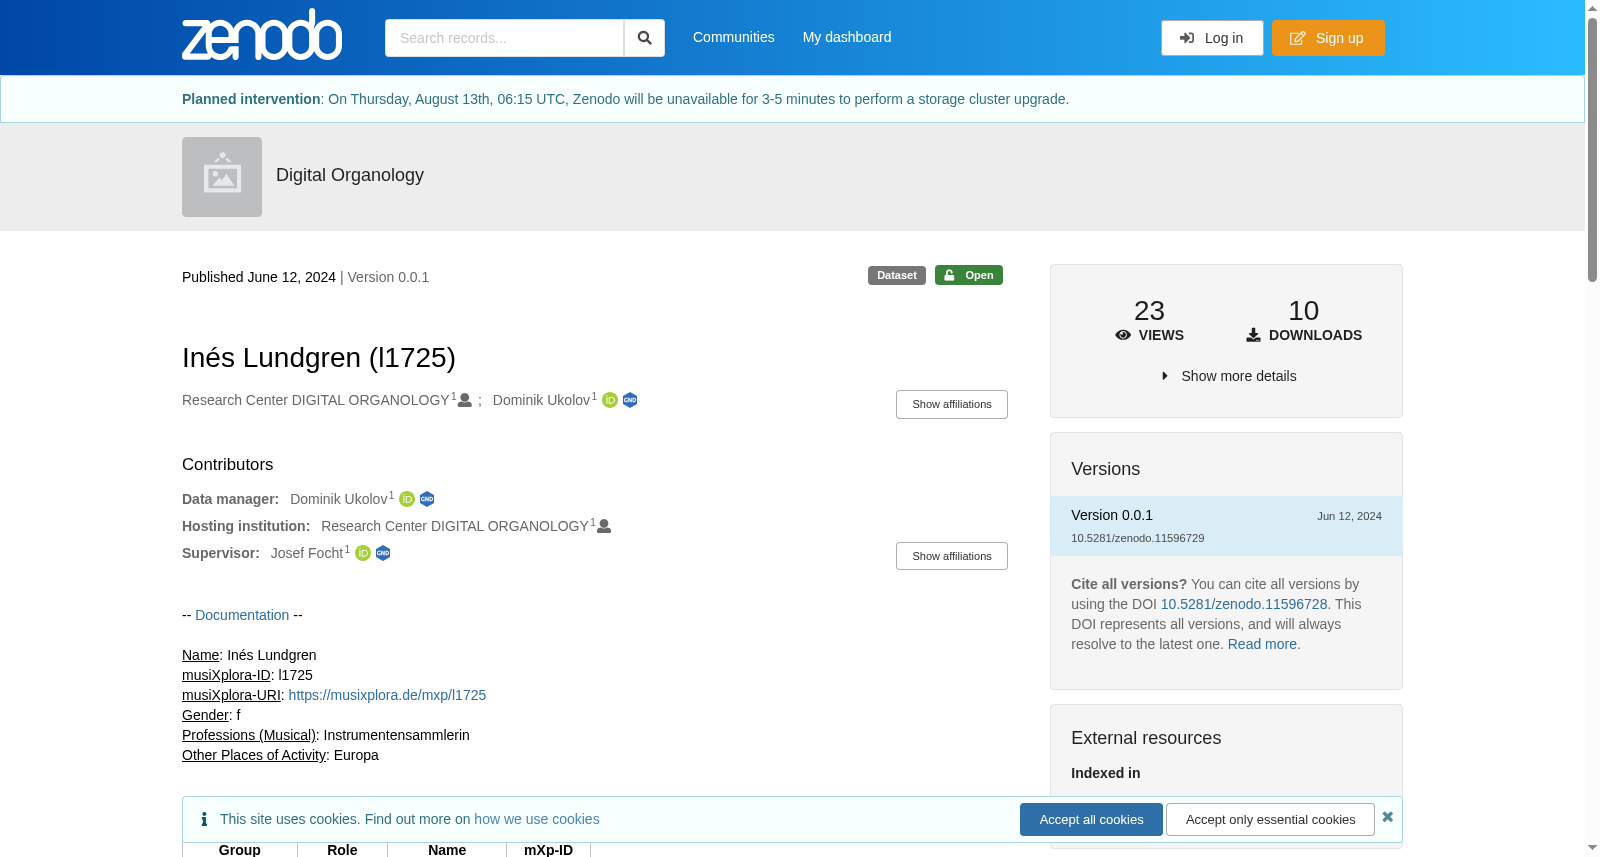Screen dimensions: 1600x857
Task: Click Josef Focht's GND icon
Action: 383,553
